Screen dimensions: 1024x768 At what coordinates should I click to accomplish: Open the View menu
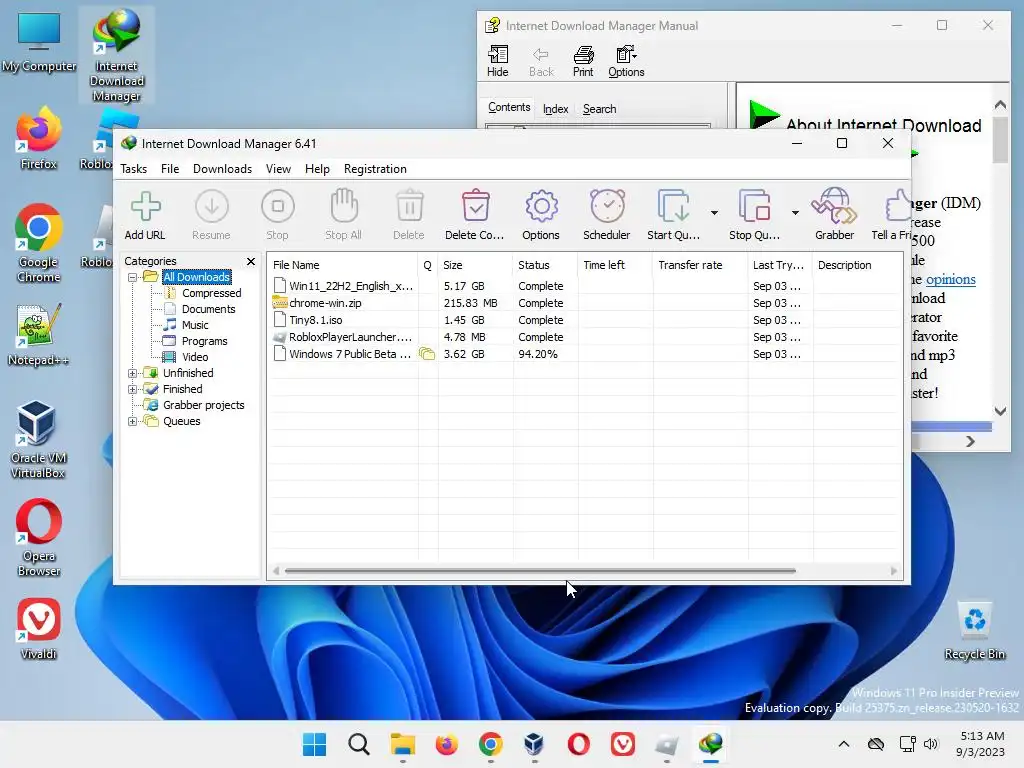[278, 169]
